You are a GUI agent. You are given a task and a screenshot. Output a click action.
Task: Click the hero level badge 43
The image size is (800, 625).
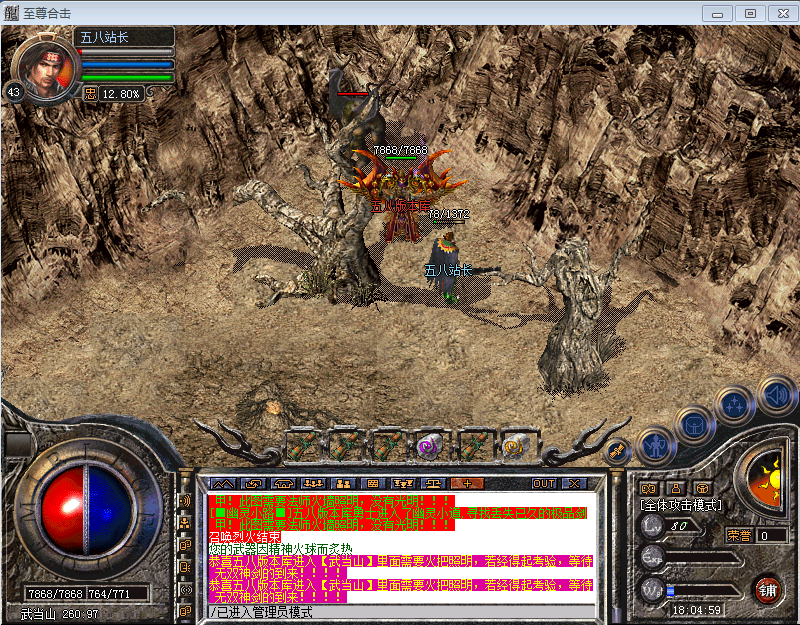pyautogui.click(x=14, y=92)
